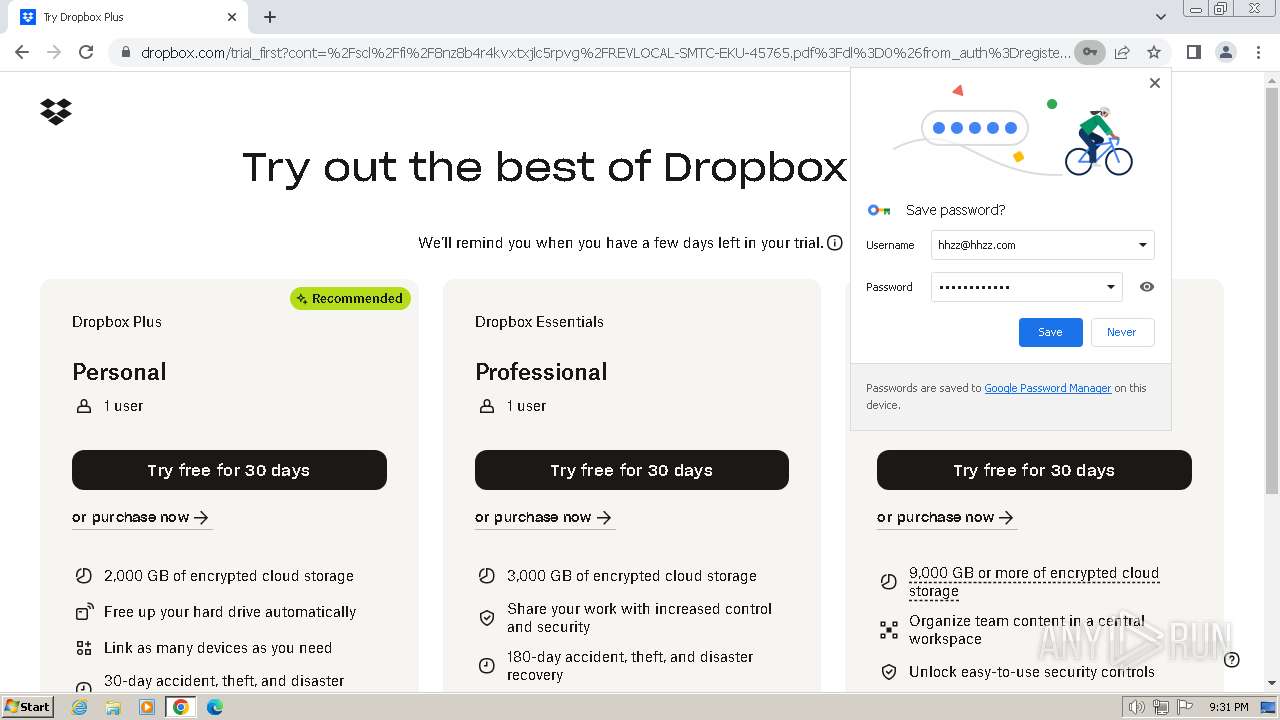Open Google Password Manager link
The image size is (1280, 720).
(1047, 388)
